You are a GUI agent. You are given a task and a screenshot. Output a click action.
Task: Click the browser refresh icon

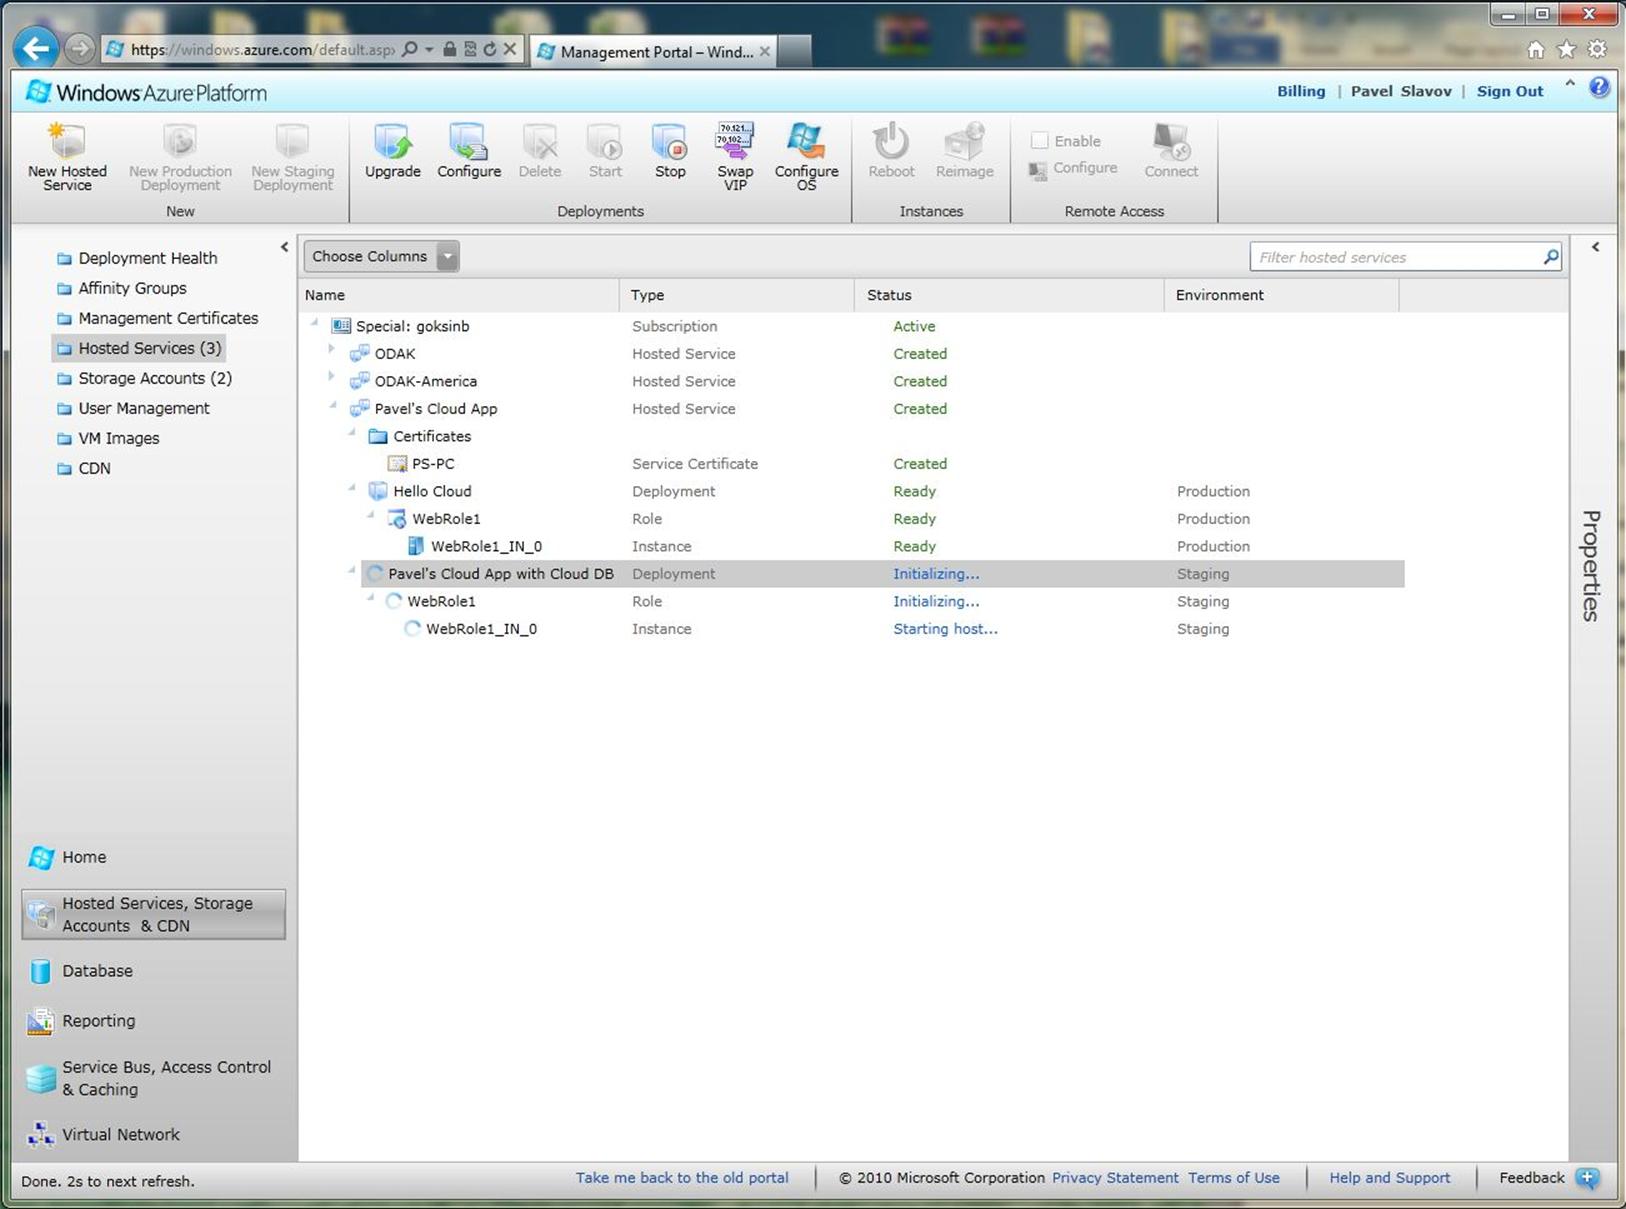click(489, 48)
